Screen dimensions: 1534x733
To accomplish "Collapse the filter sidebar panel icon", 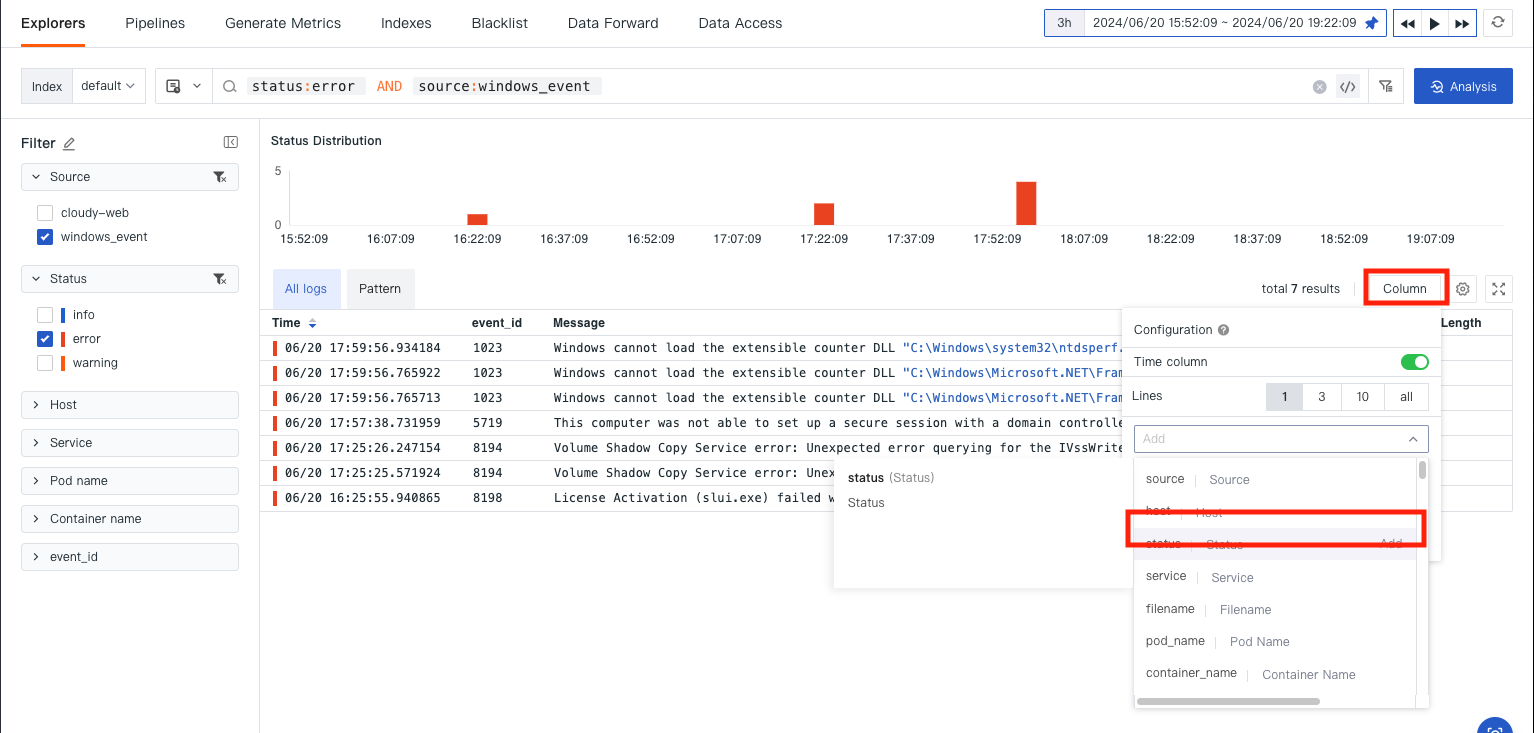I will 231,143.
